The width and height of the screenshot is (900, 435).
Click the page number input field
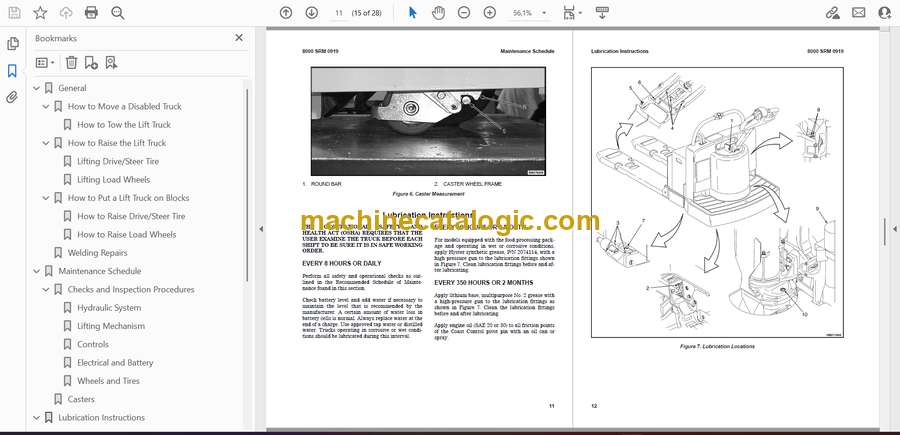click(x=339, y=13)
